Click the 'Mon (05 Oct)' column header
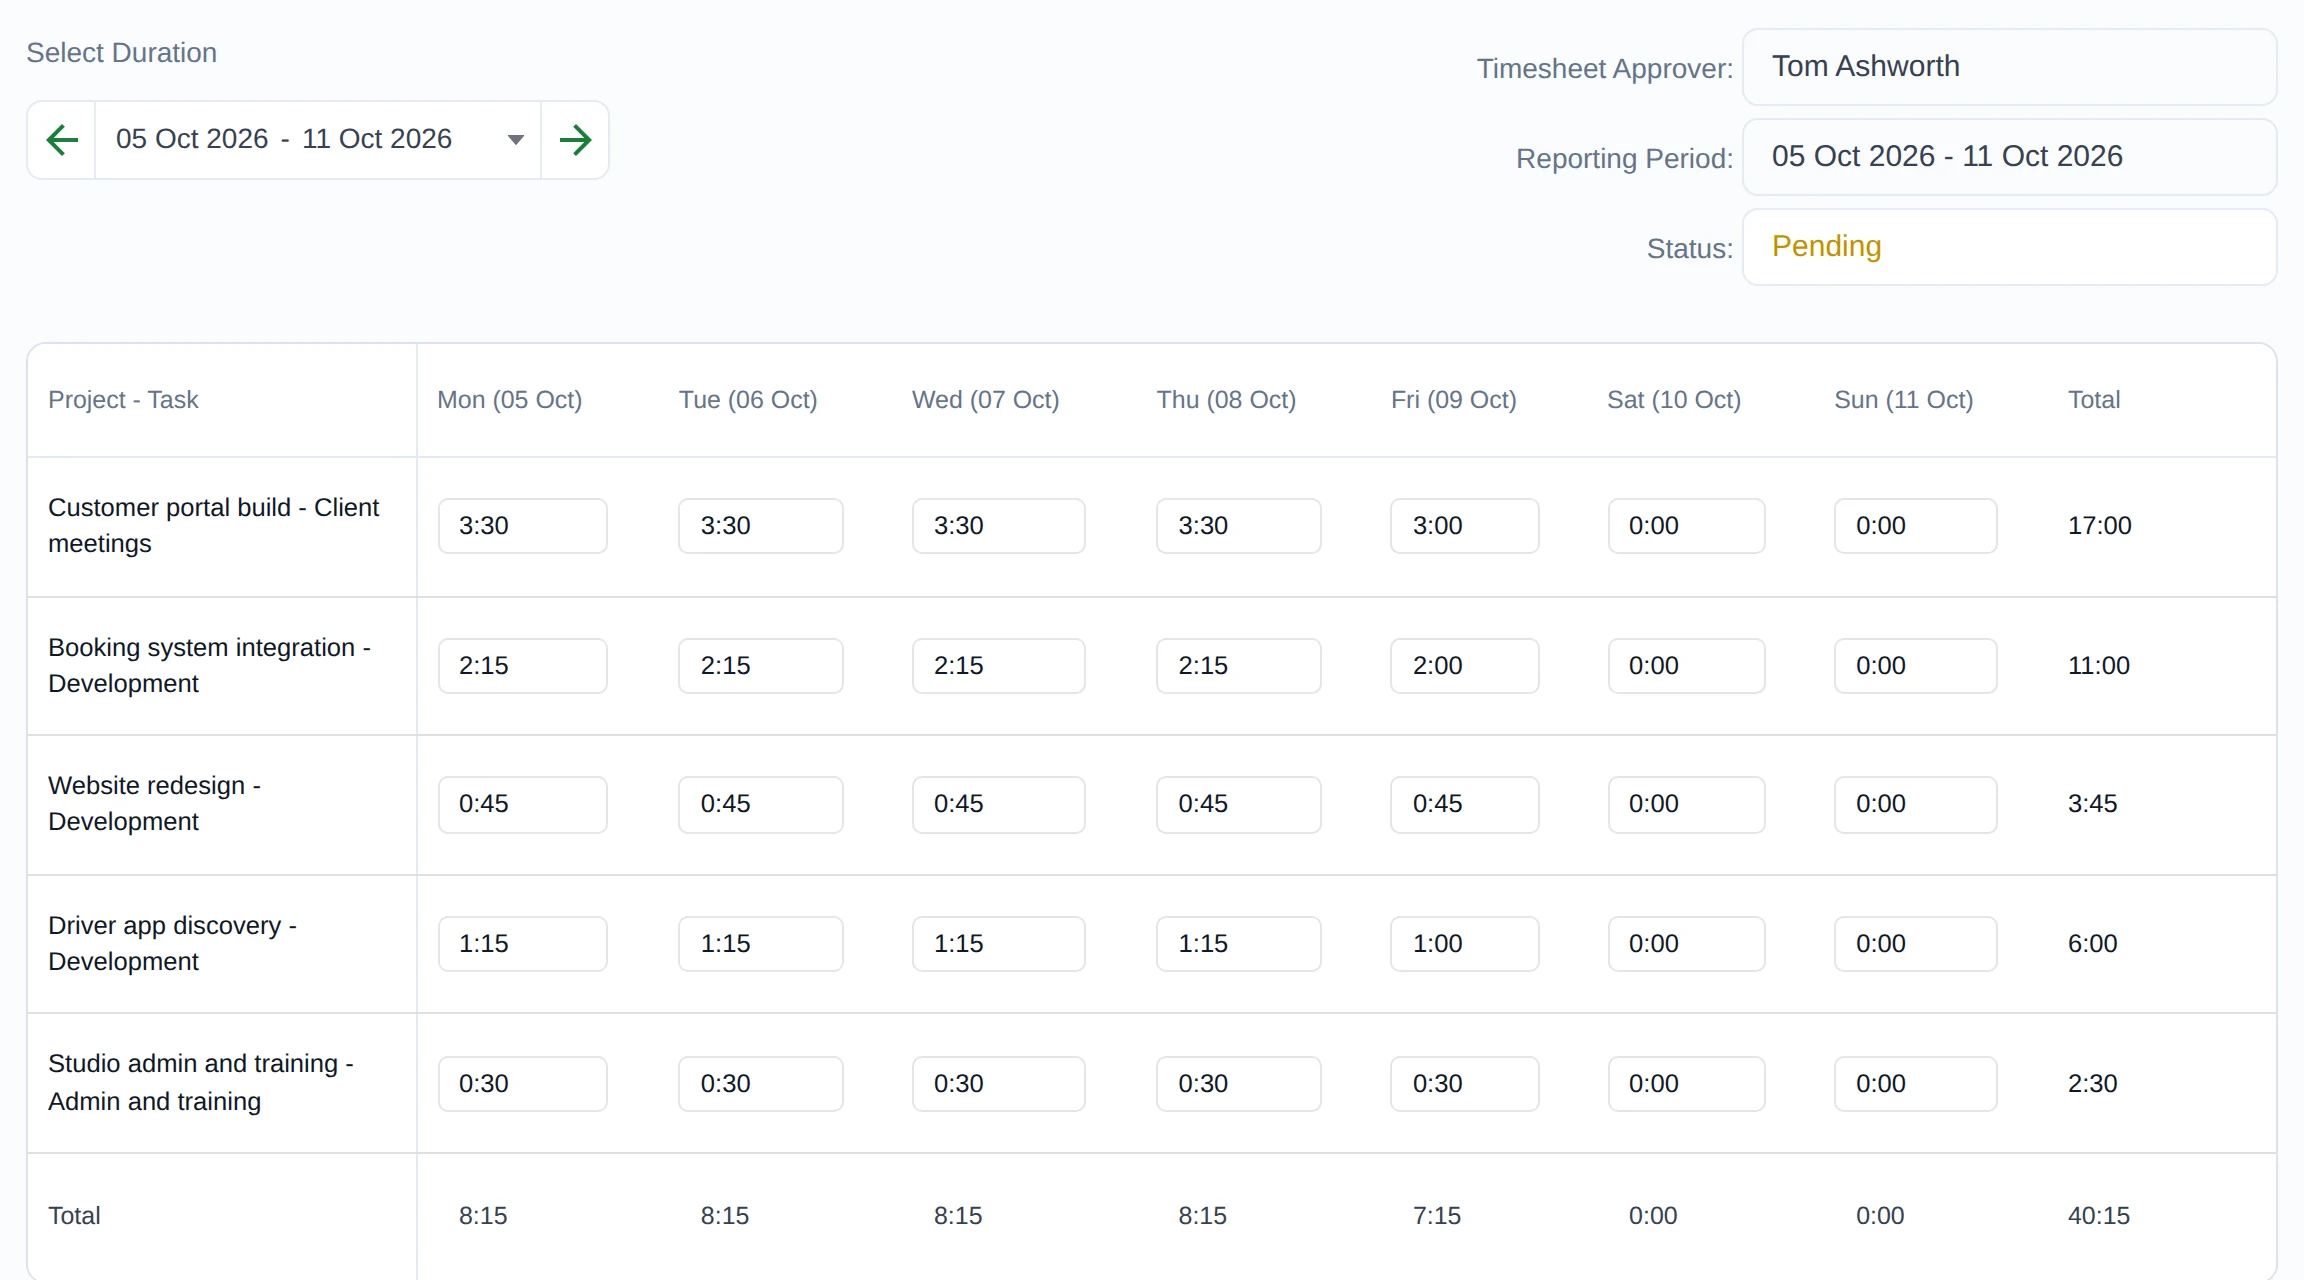Viewport: 2304px width, 1280px height. [x=510, y=400]
